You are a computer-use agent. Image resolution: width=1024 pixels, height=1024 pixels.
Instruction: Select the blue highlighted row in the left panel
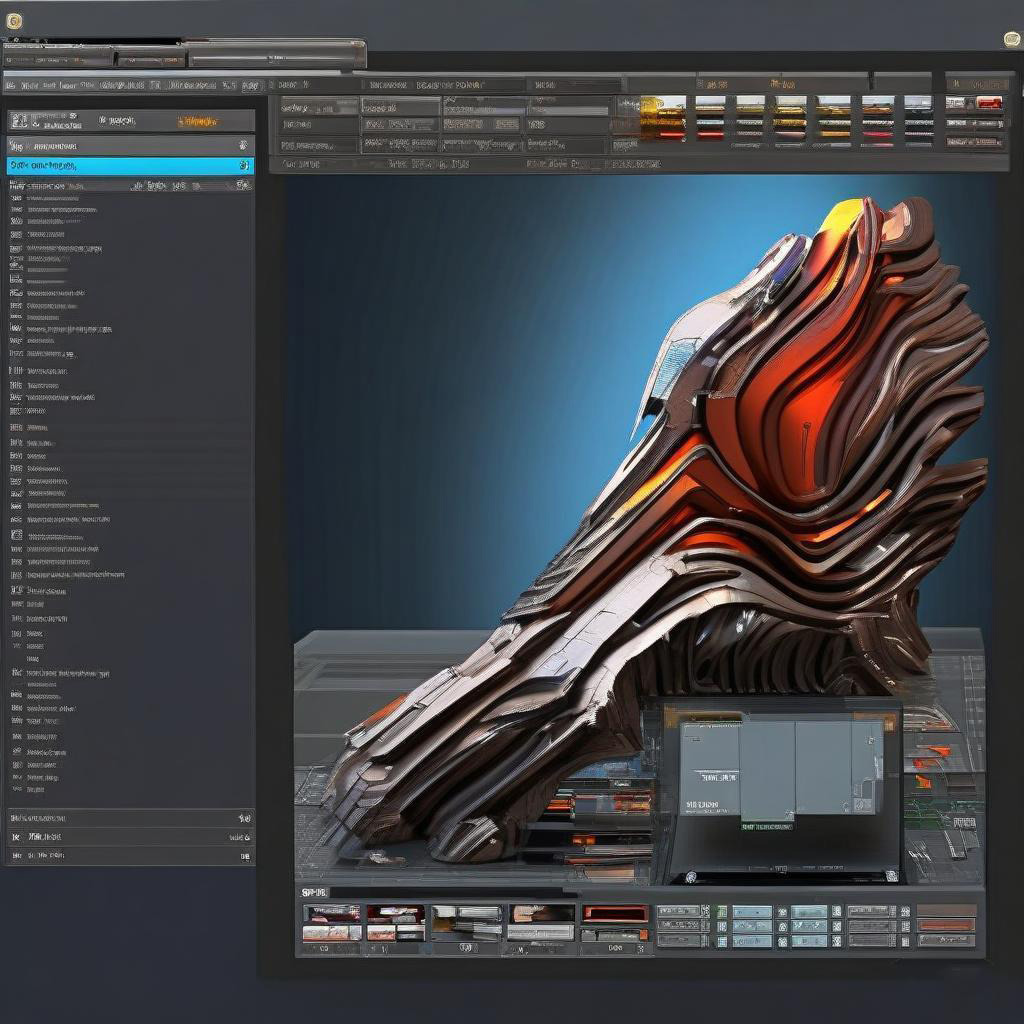[x=130, y=166]
